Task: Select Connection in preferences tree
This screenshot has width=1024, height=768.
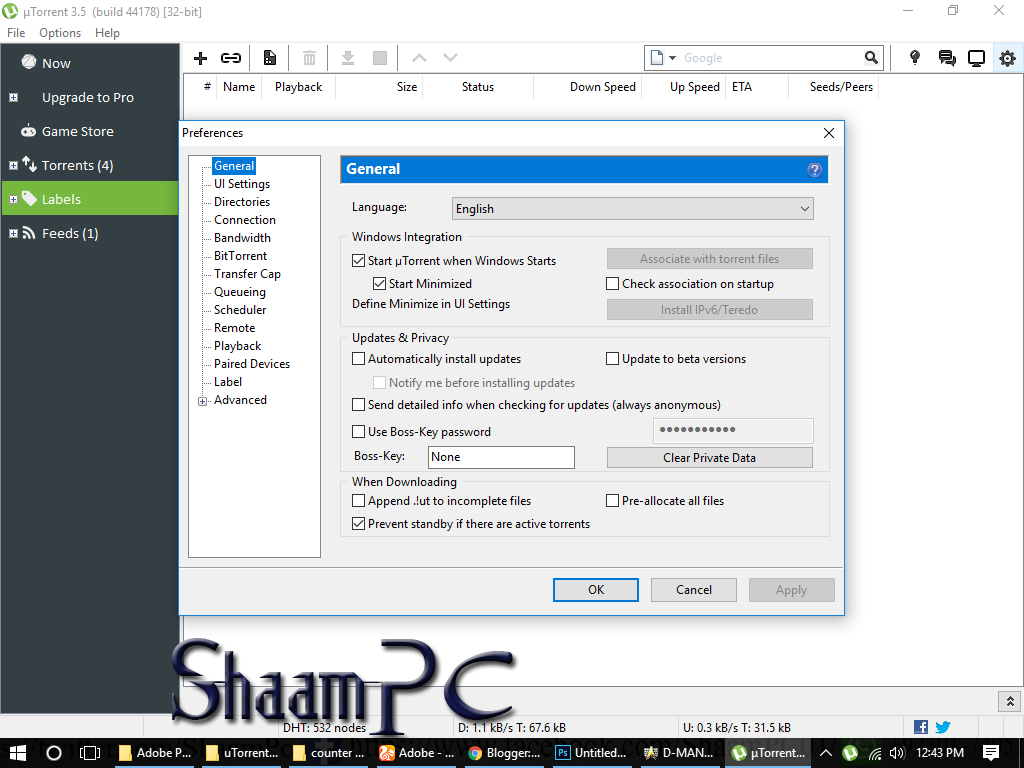Action: (245, 220)
